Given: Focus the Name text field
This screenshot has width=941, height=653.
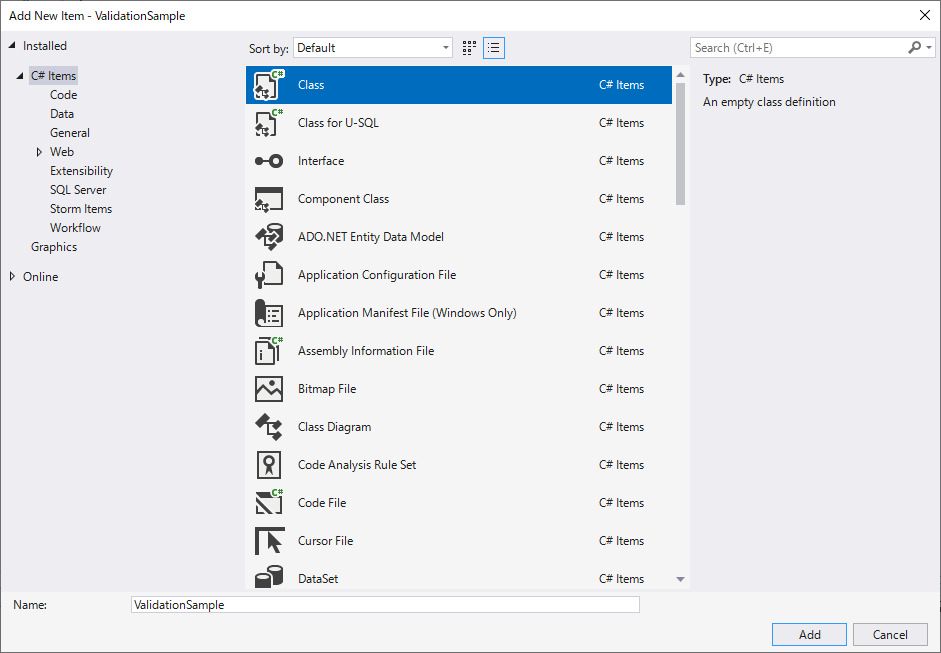Looking at the screenshot, I should (x=385, y=604).
